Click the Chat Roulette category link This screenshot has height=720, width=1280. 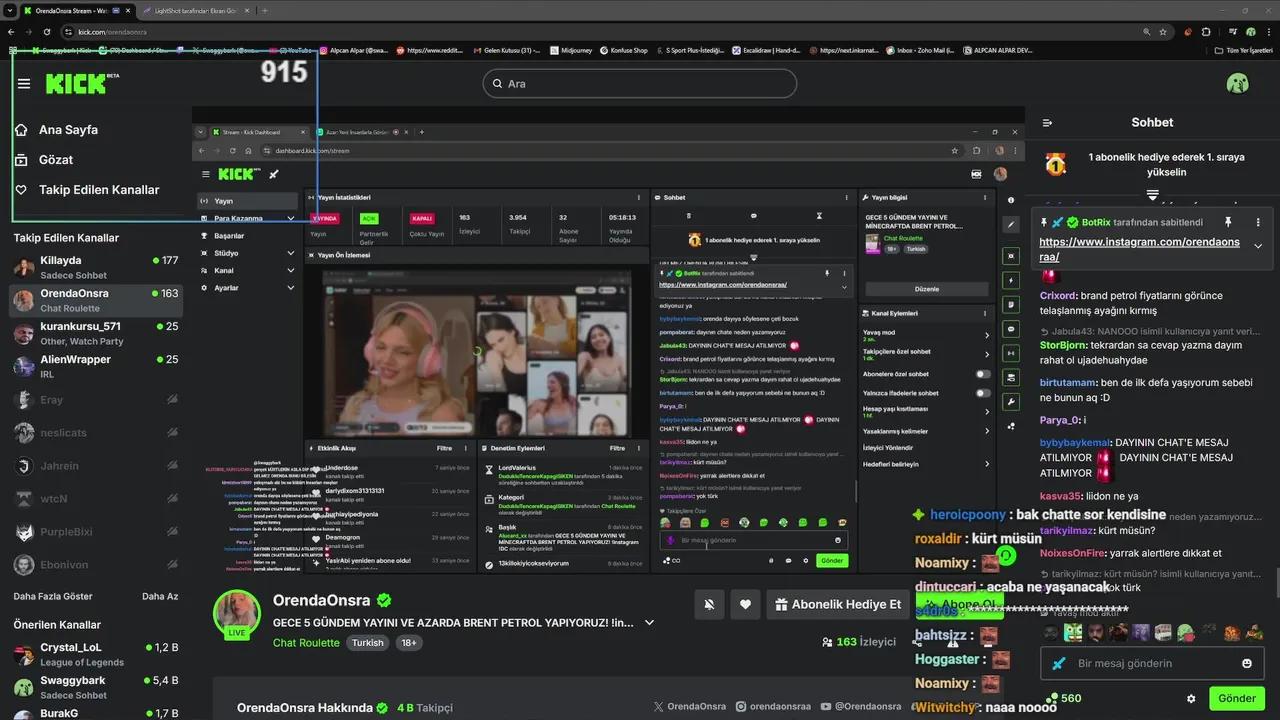pos(306,643)
